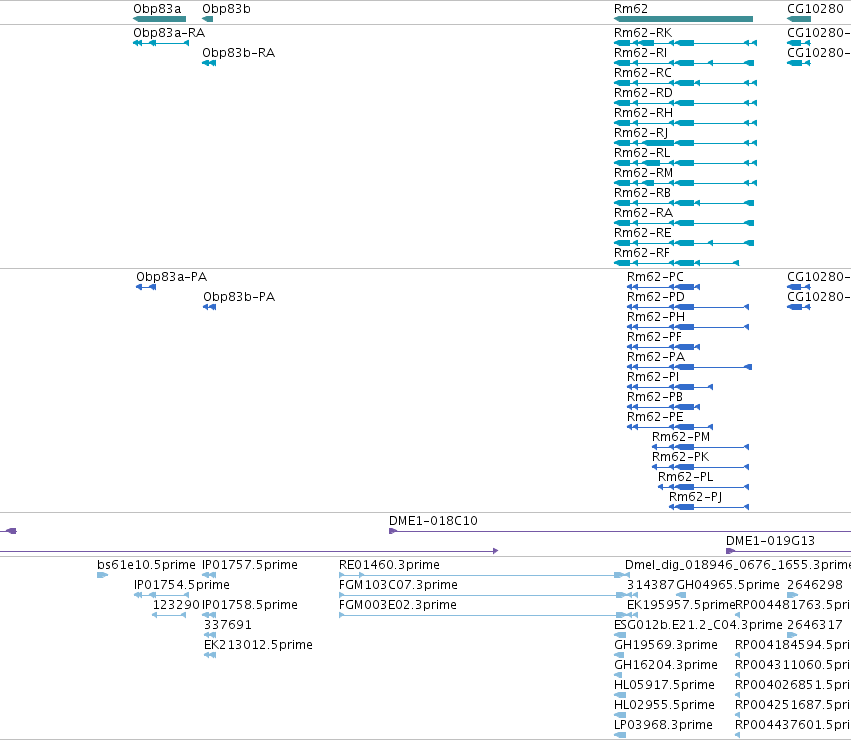
Task: Select the FGM003E02.3prime EST label
Action: point(397,605)
